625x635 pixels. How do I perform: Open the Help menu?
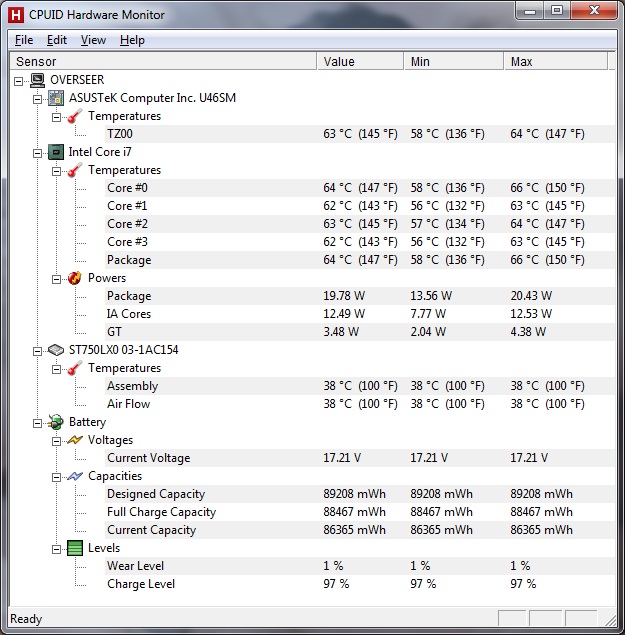pos(132,40)
